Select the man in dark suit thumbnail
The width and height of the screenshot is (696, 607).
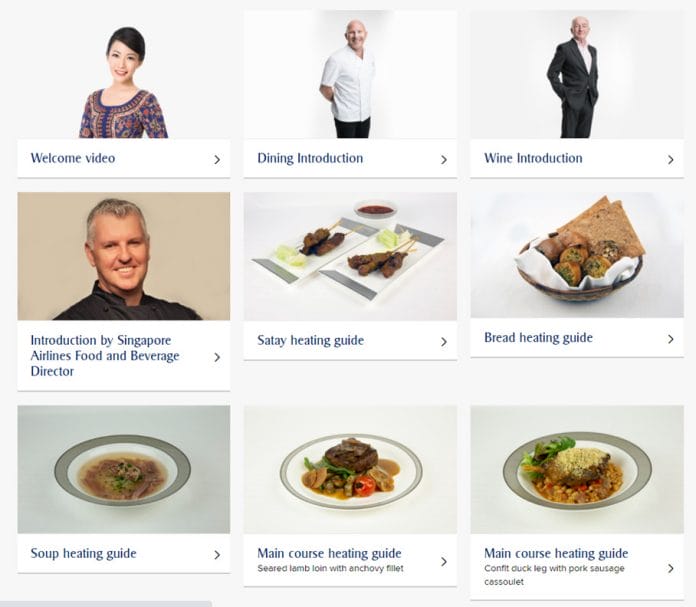577,74
